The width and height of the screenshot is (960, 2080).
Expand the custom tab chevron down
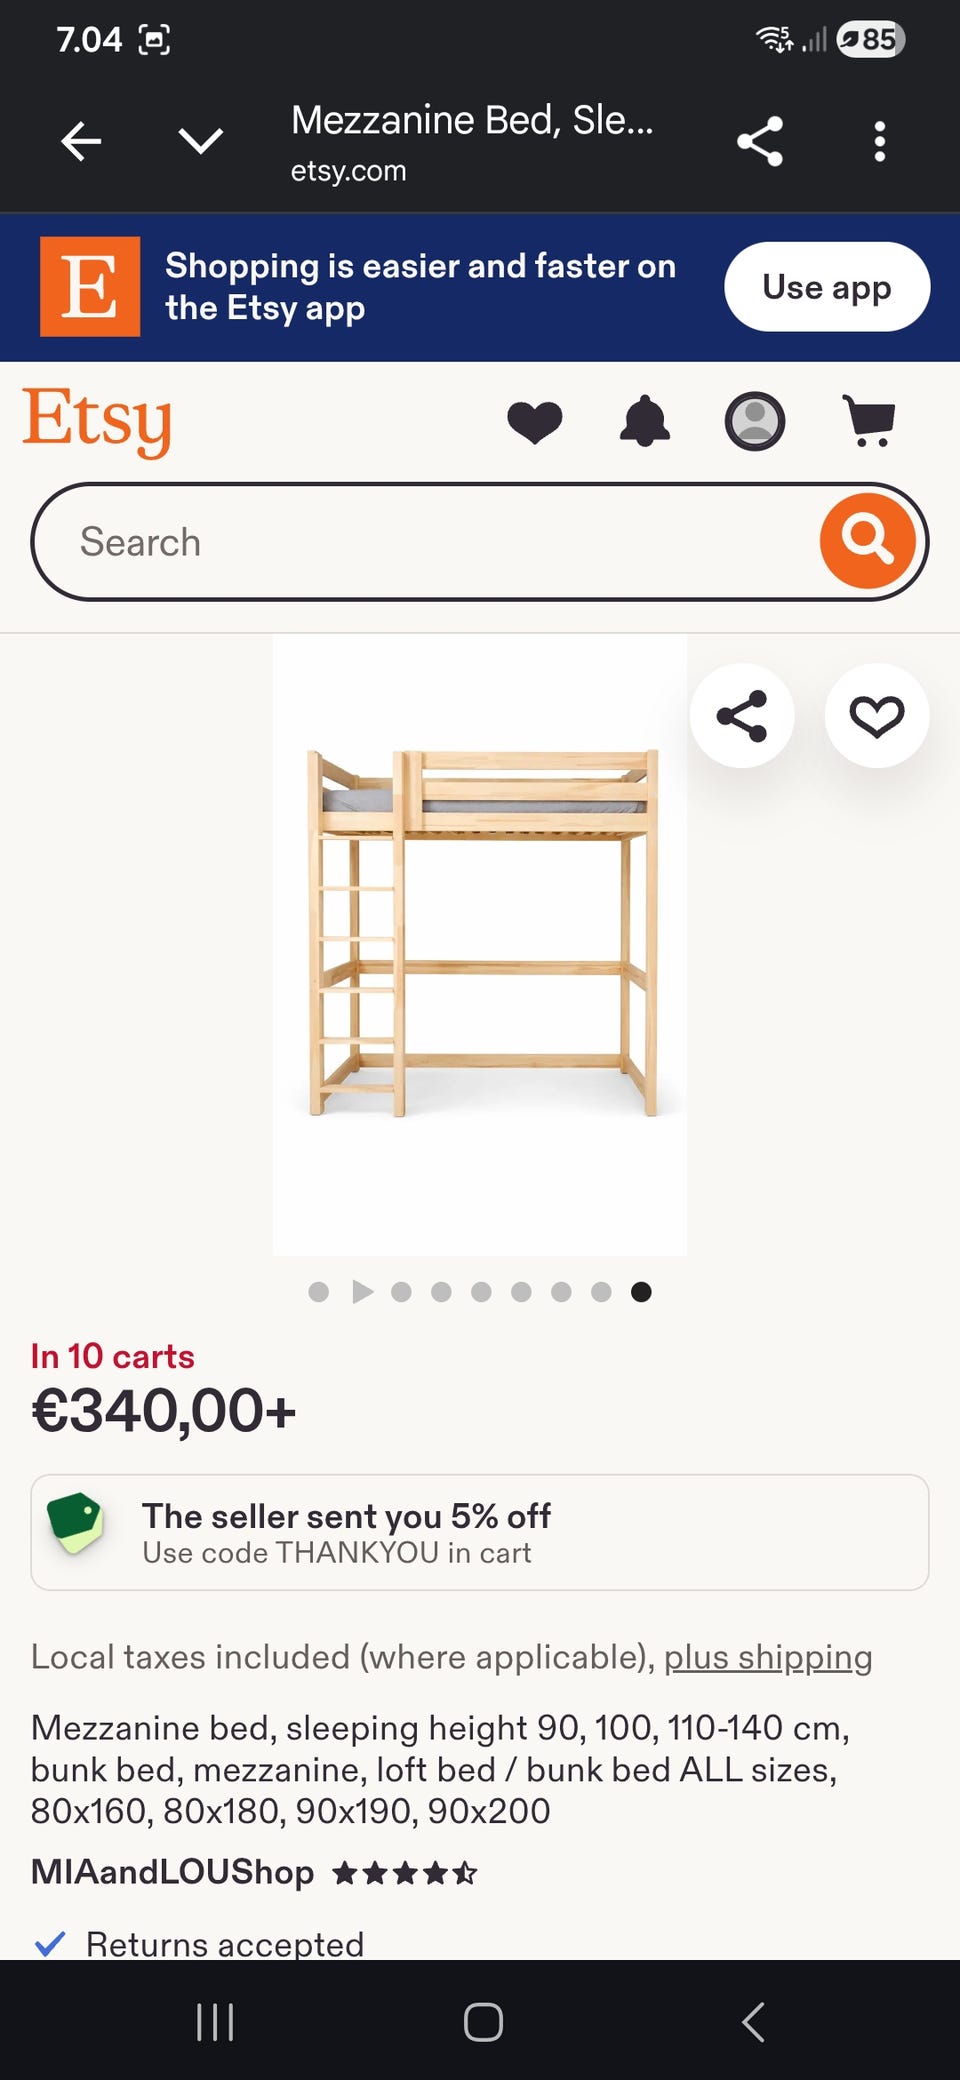(200, 141)
